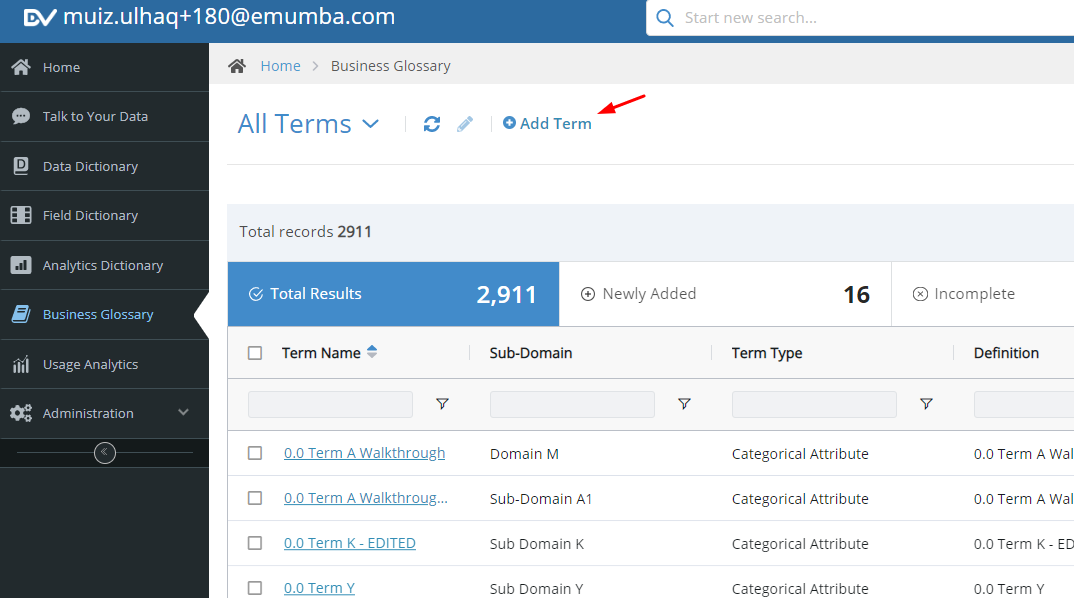Click the pencil edit icon
Screen dimensions: 1074x598
coord(465,124)
